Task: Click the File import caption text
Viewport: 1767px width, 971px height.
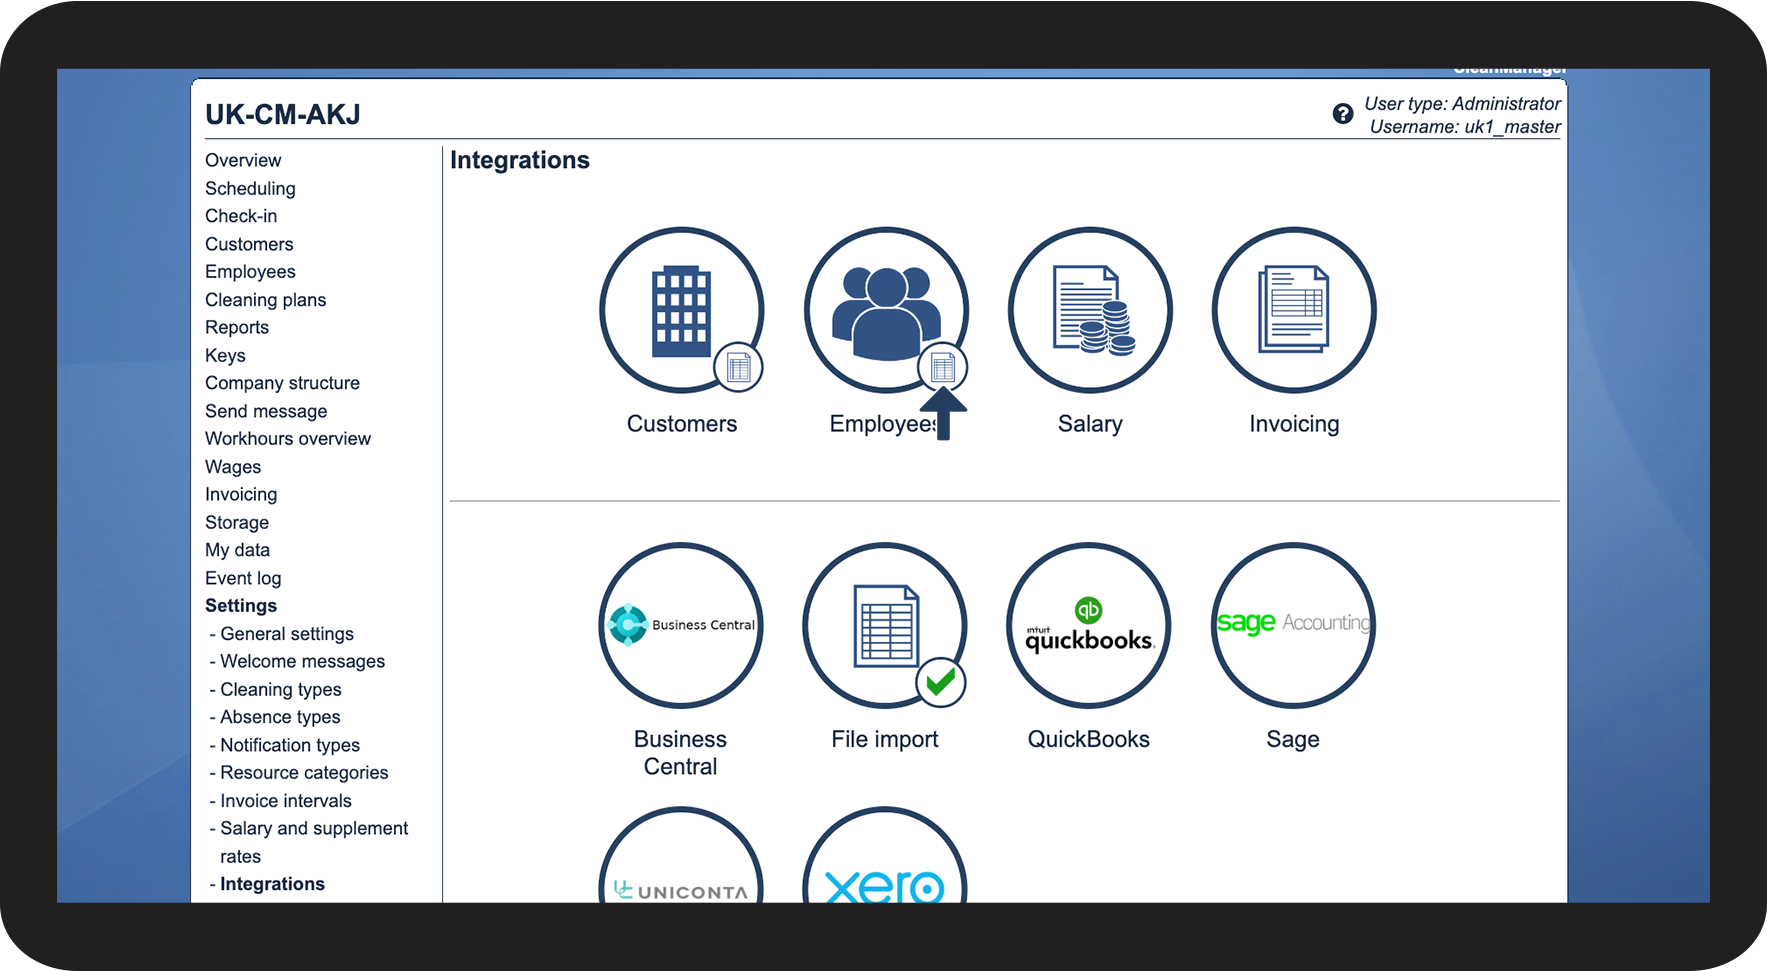Action: coord(885,739)
